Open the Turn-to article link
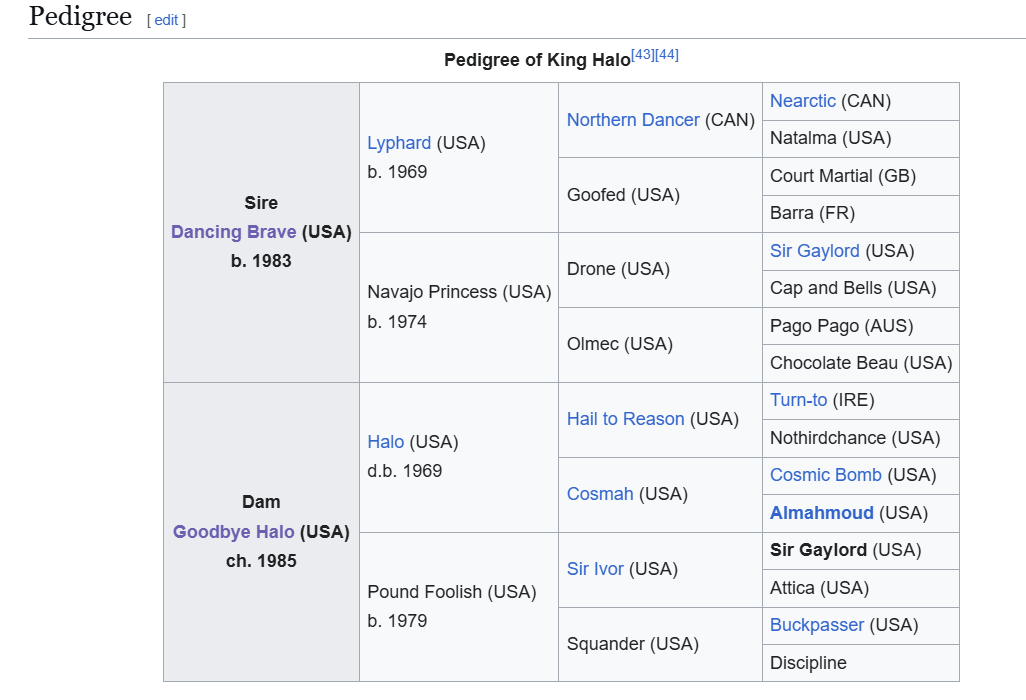 798,400
